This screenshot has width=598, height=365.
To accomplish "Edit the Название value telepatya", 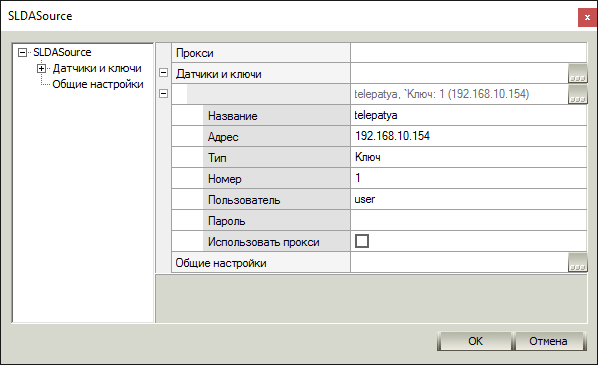I will click(x=468, y=115).
